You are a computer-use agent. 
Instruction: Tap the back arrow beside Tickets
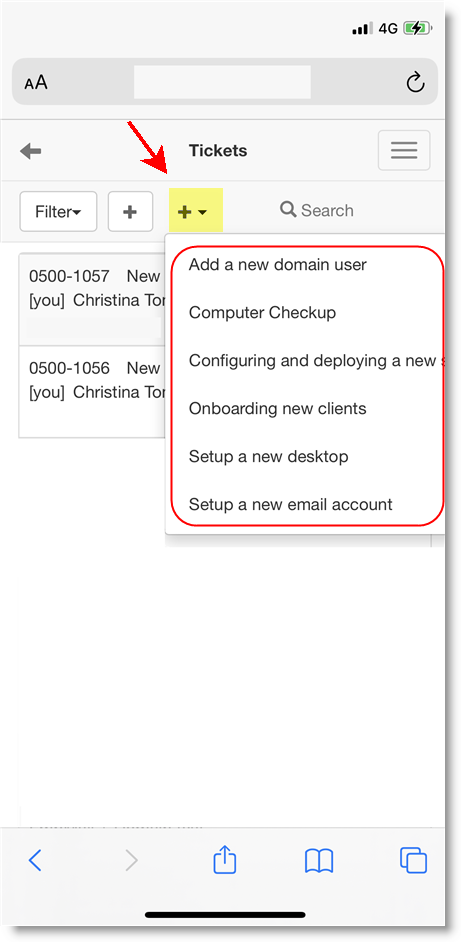[x=31, y=151]
